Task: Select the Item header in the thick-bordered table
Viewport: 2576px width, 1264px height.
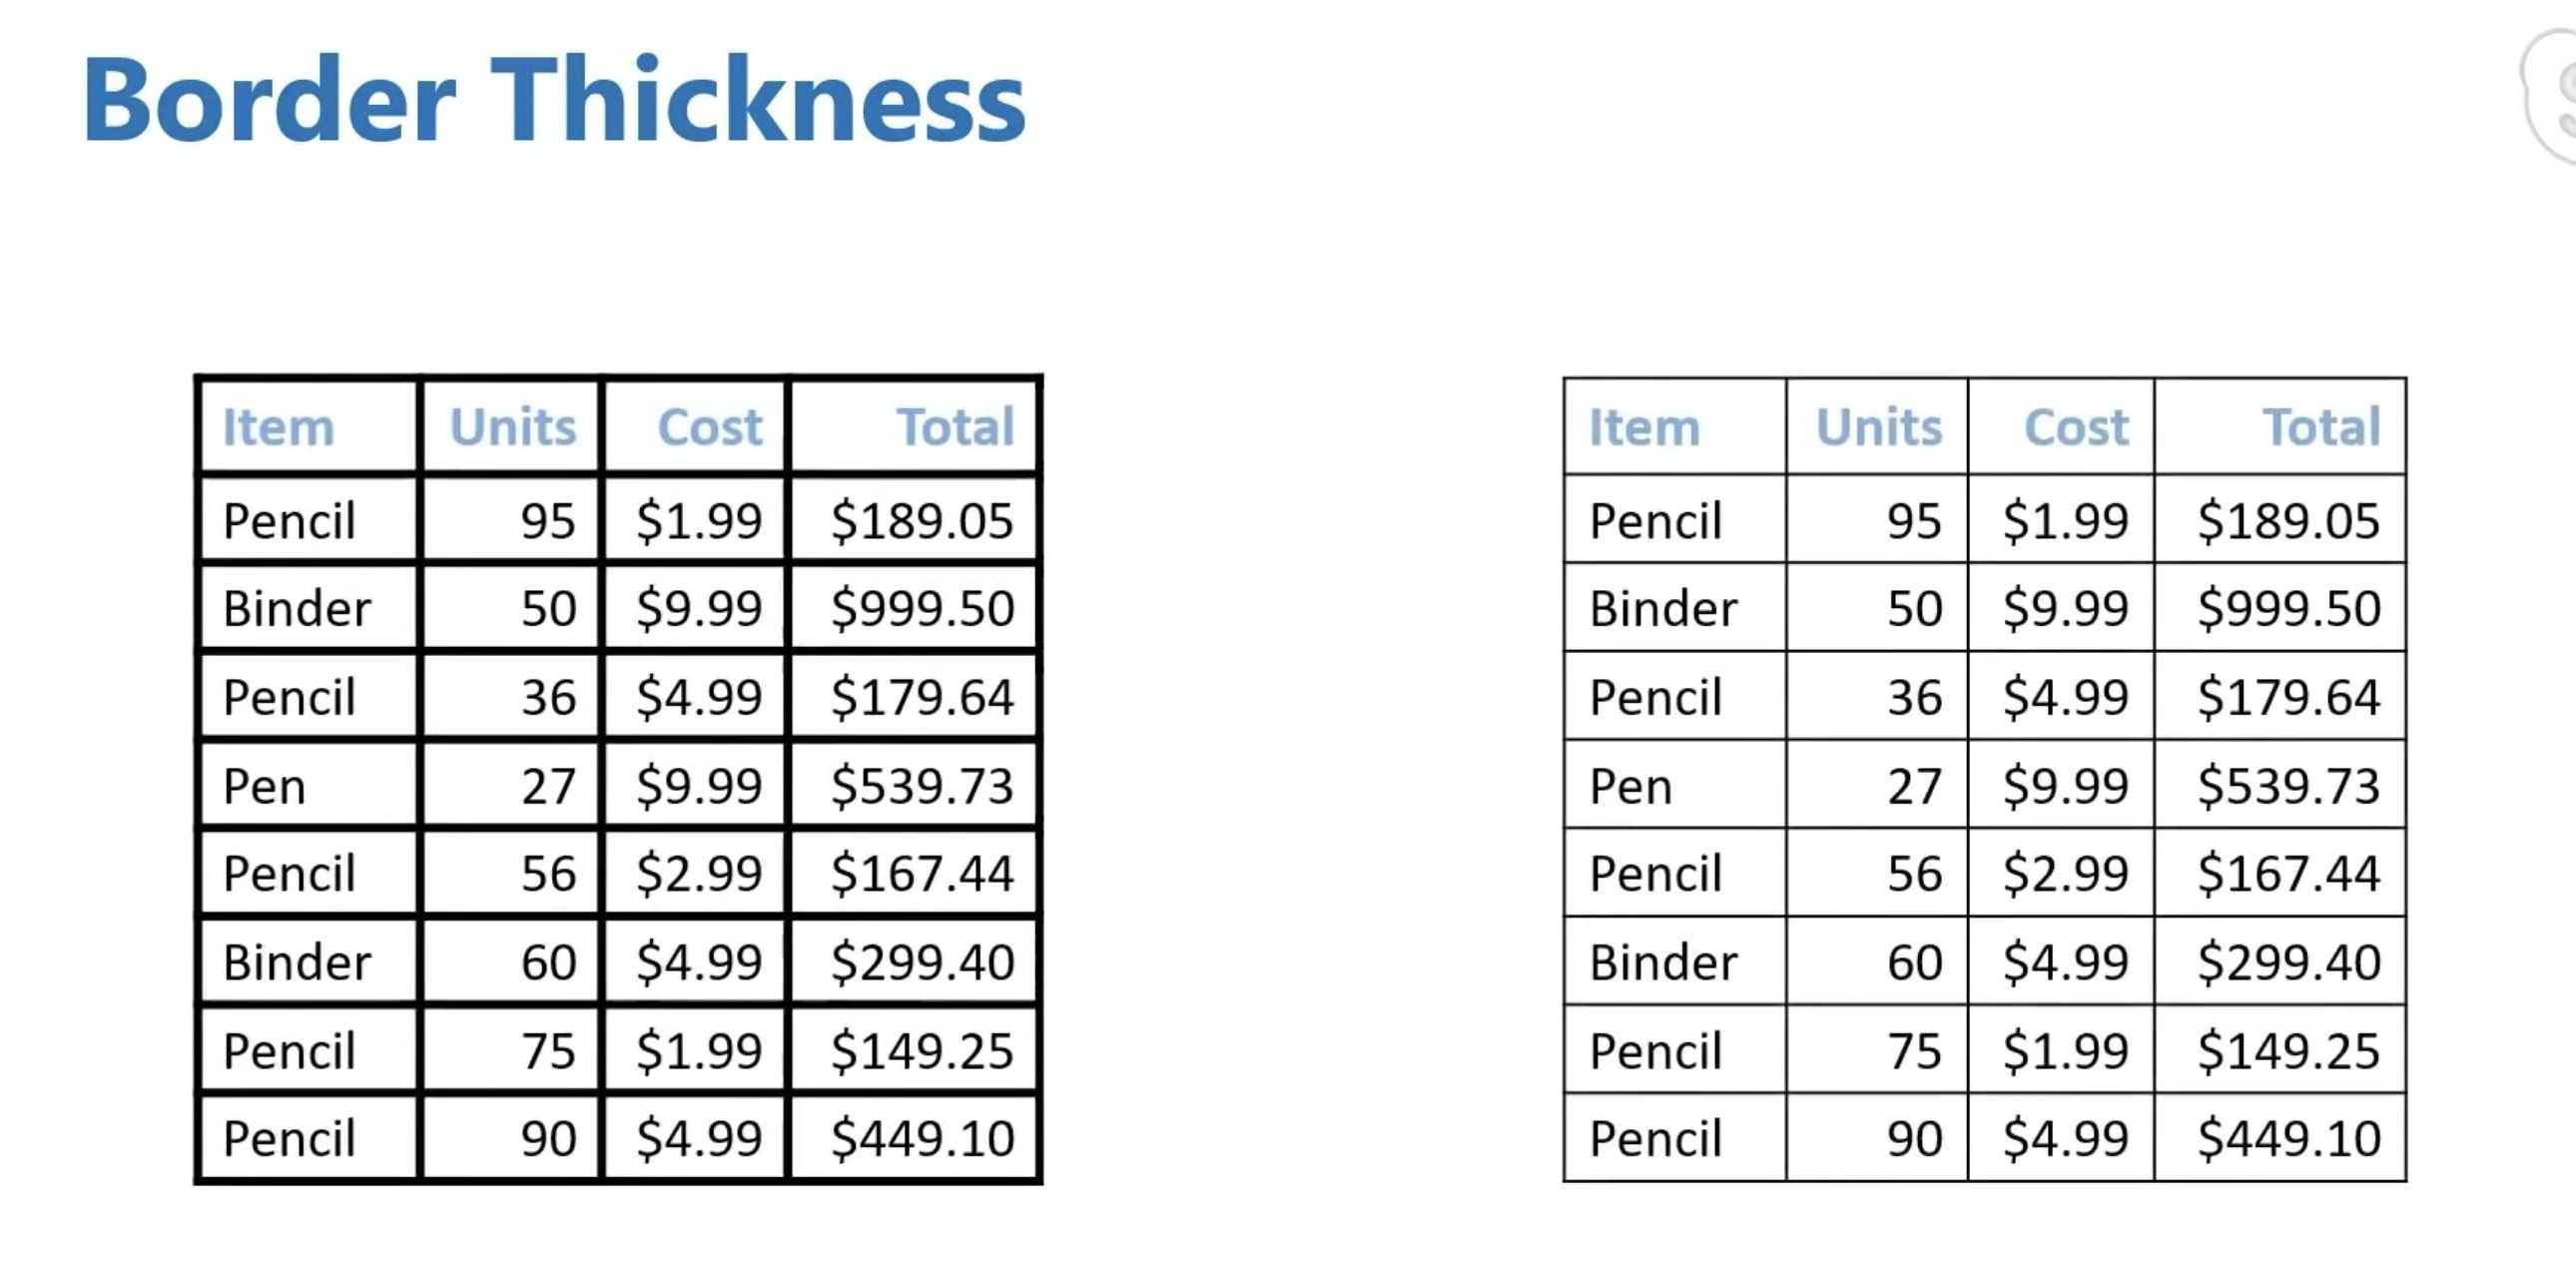Action: tap(278, 428)
